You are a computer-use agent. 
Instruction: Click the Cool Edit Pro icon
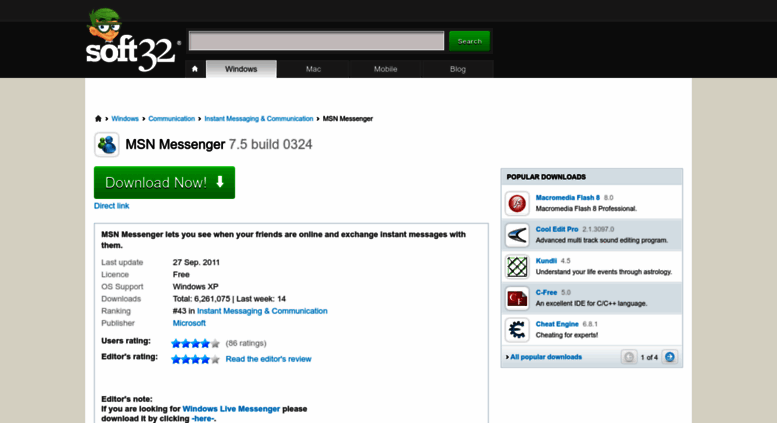[x=517, y=235]
